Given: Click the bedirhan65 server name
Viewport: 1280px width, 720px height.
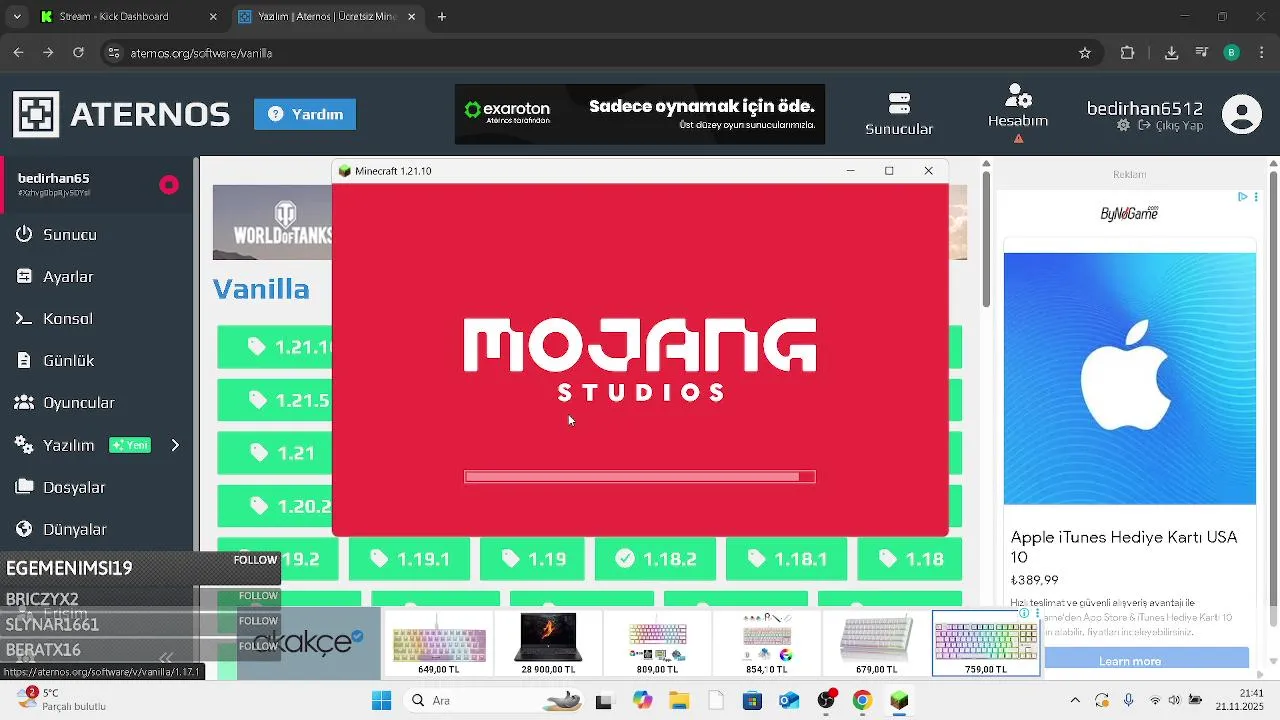Looking at the screenshot, I should click(x=54, y=178).
